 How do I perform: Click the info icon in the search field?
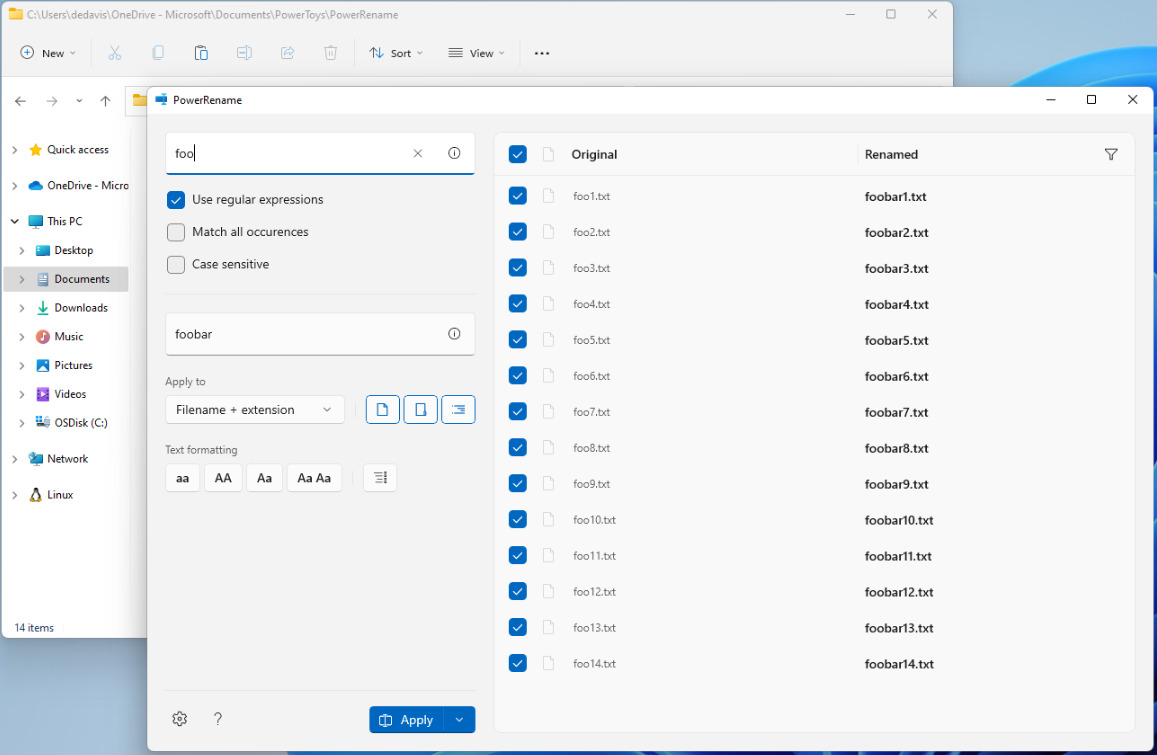click(454, 153)
